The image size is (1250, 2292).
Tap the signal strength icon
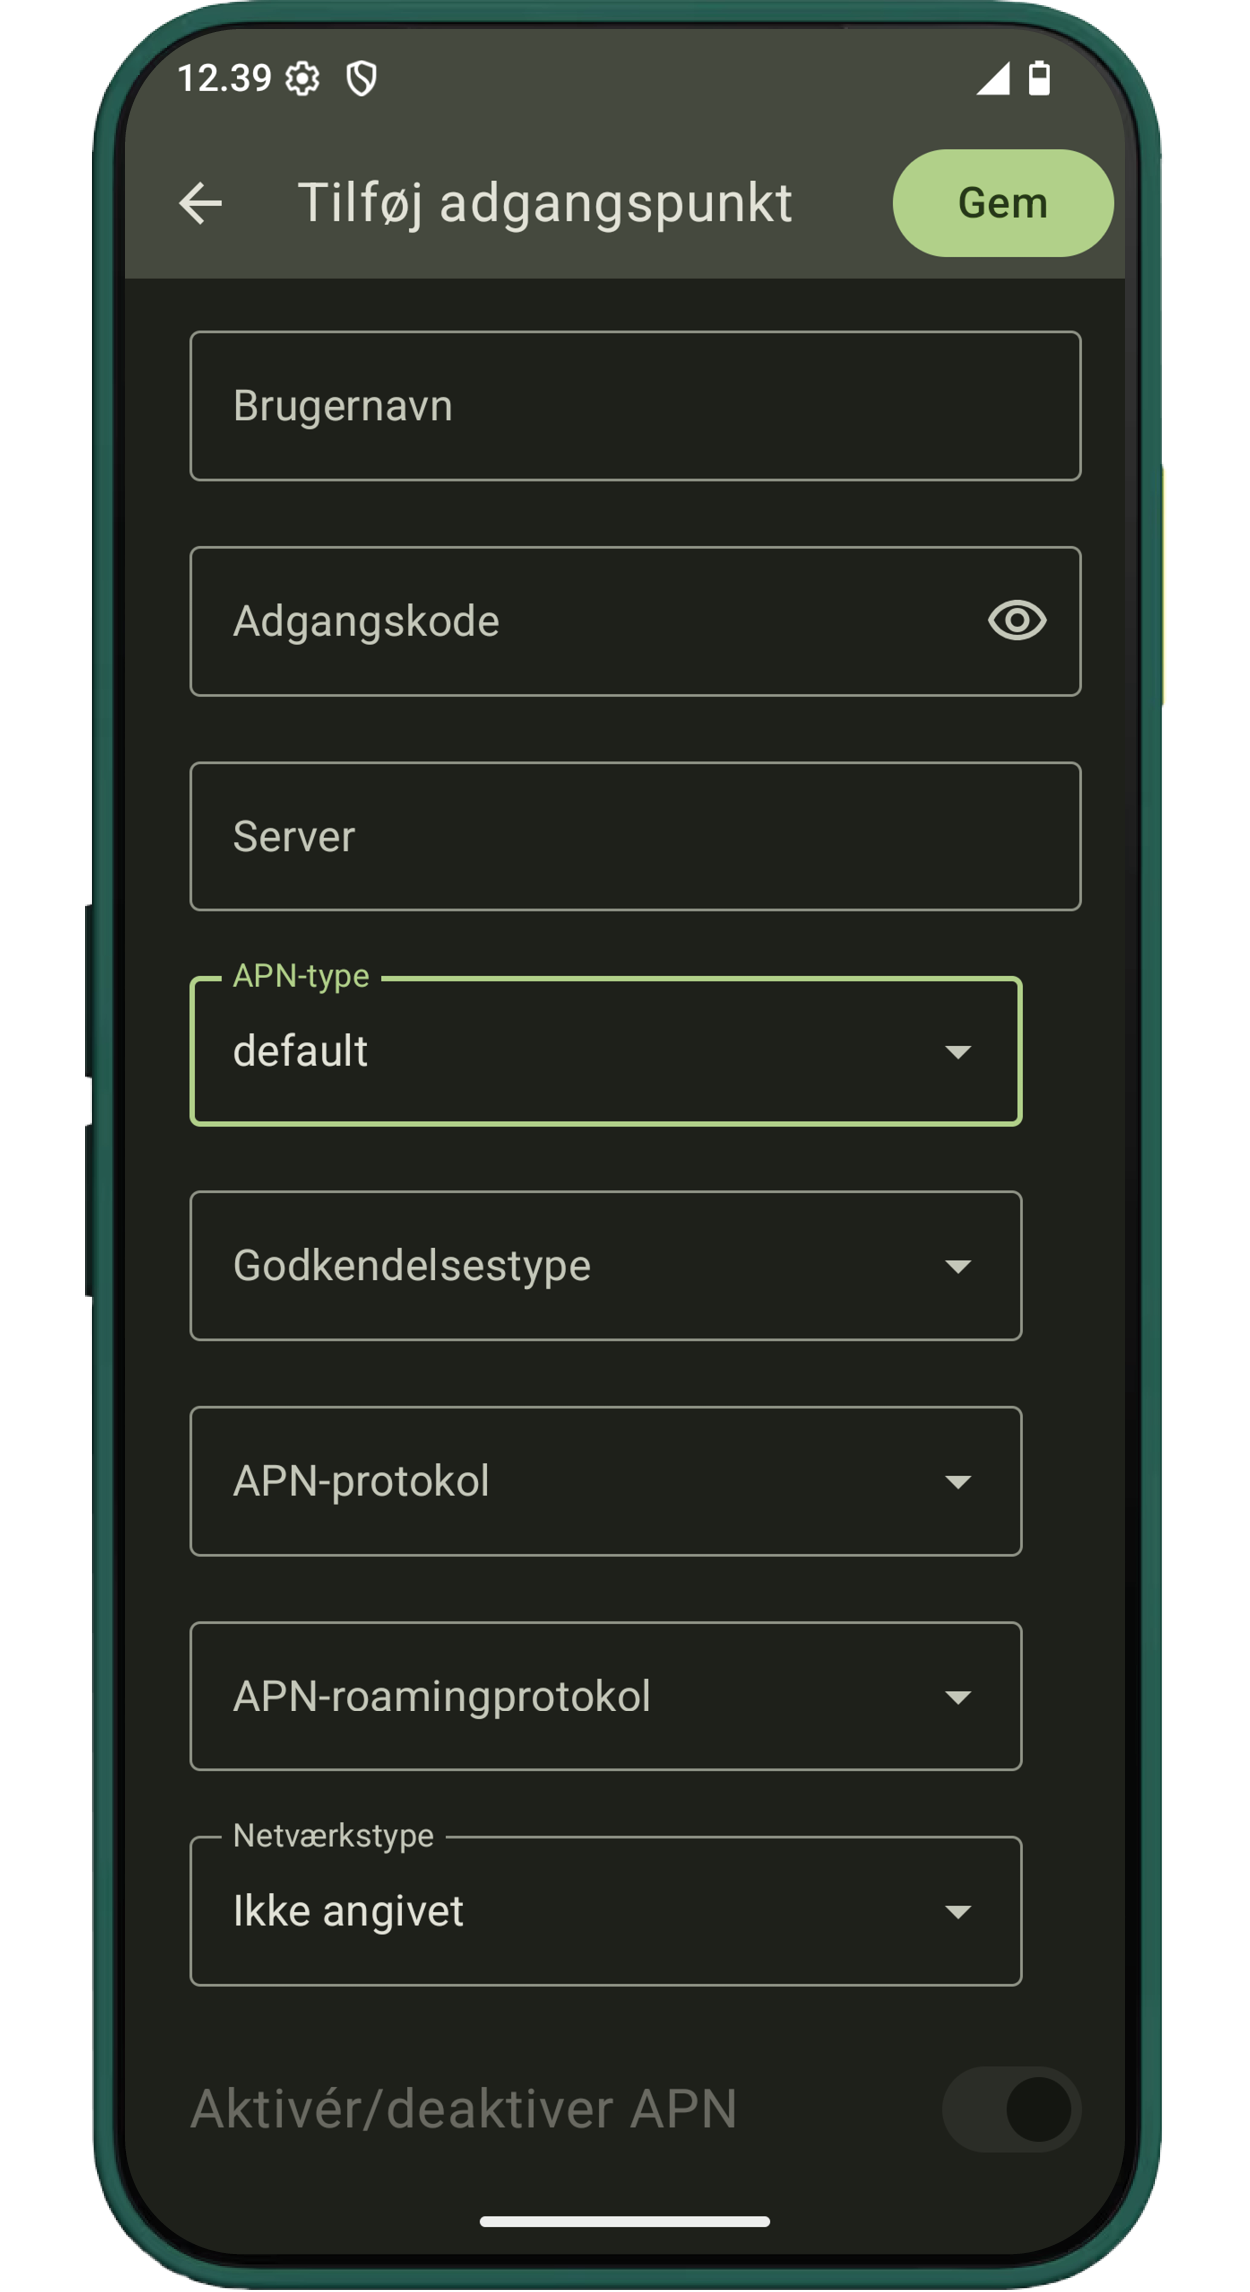(x=993, y=78)
